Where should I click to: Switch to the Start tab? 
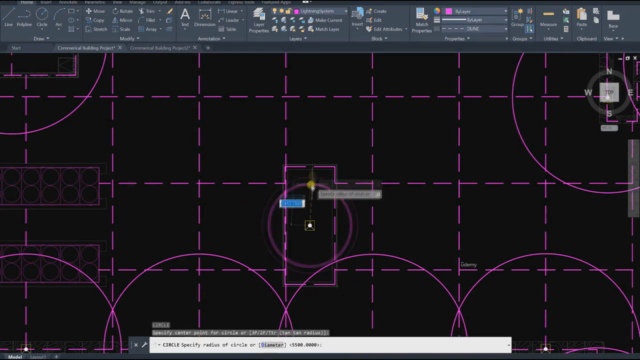tap(16, 48)
